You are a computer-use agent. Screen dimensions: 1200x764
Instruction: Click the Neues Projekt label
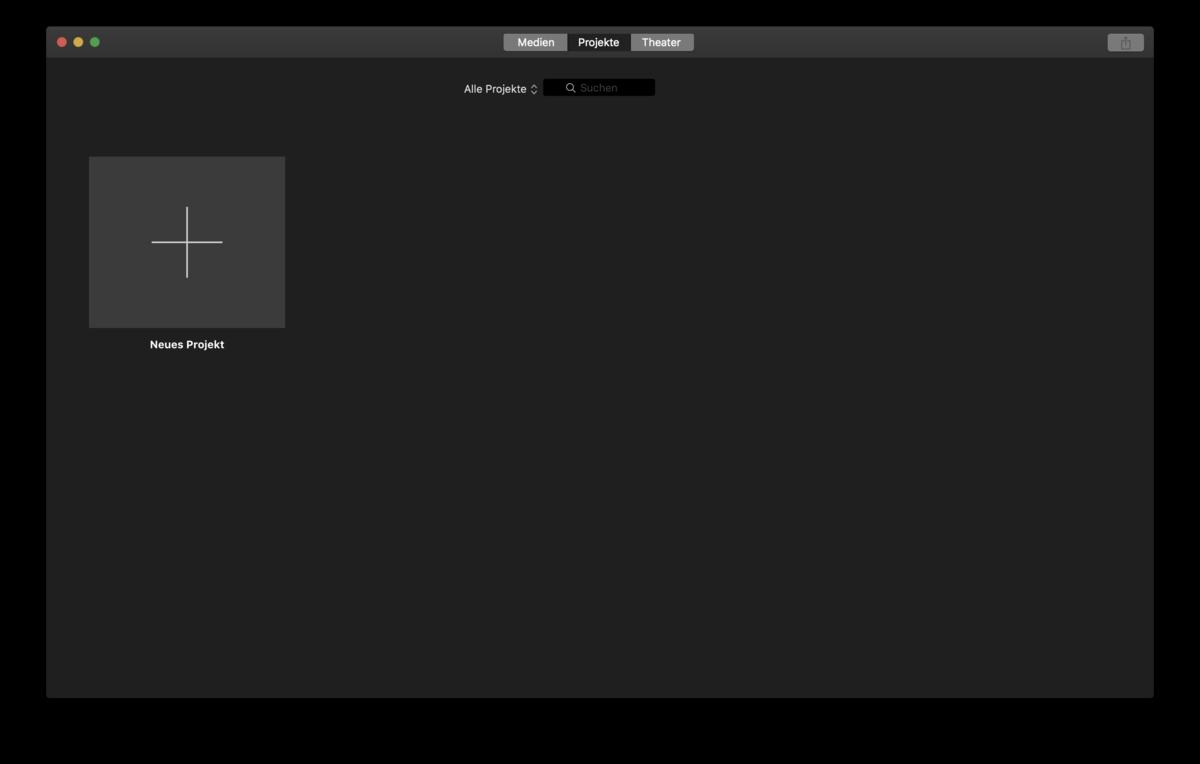click(187, 345)
